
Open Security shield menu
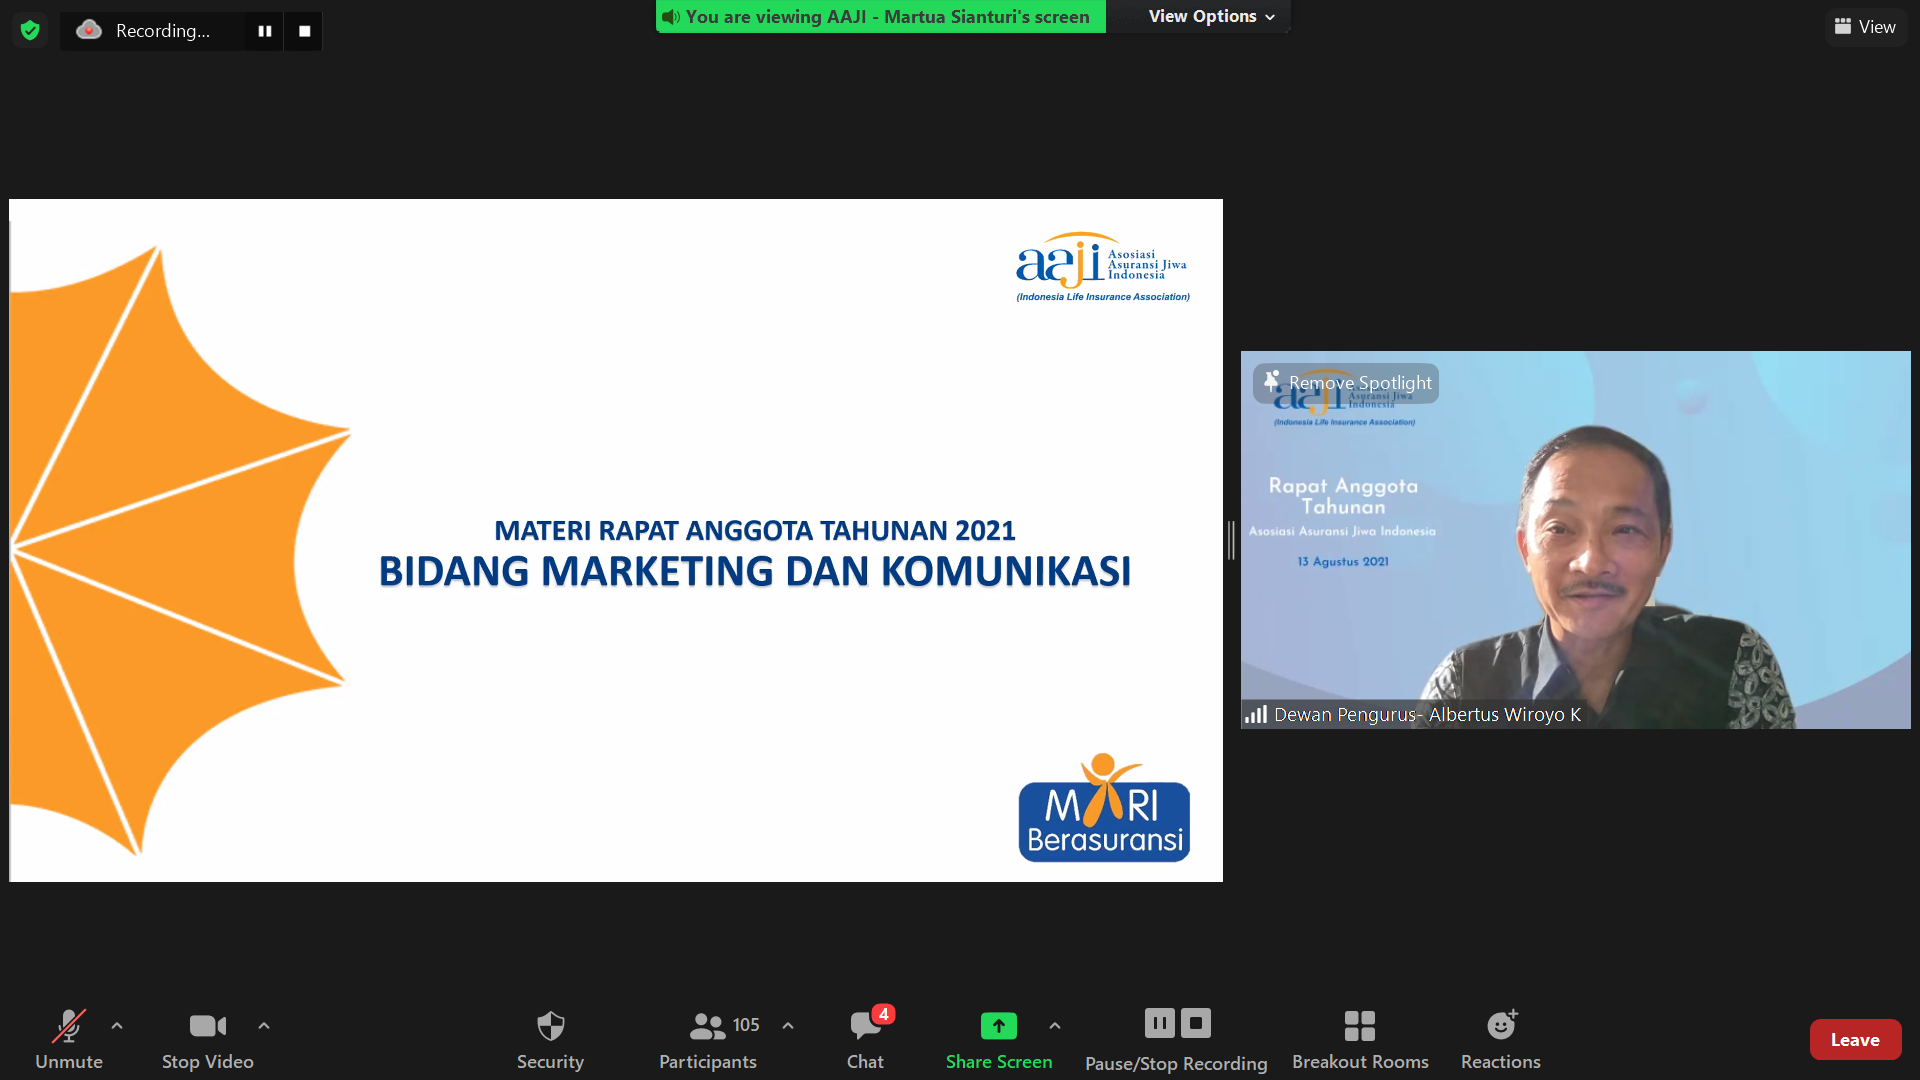[550, 1040]
